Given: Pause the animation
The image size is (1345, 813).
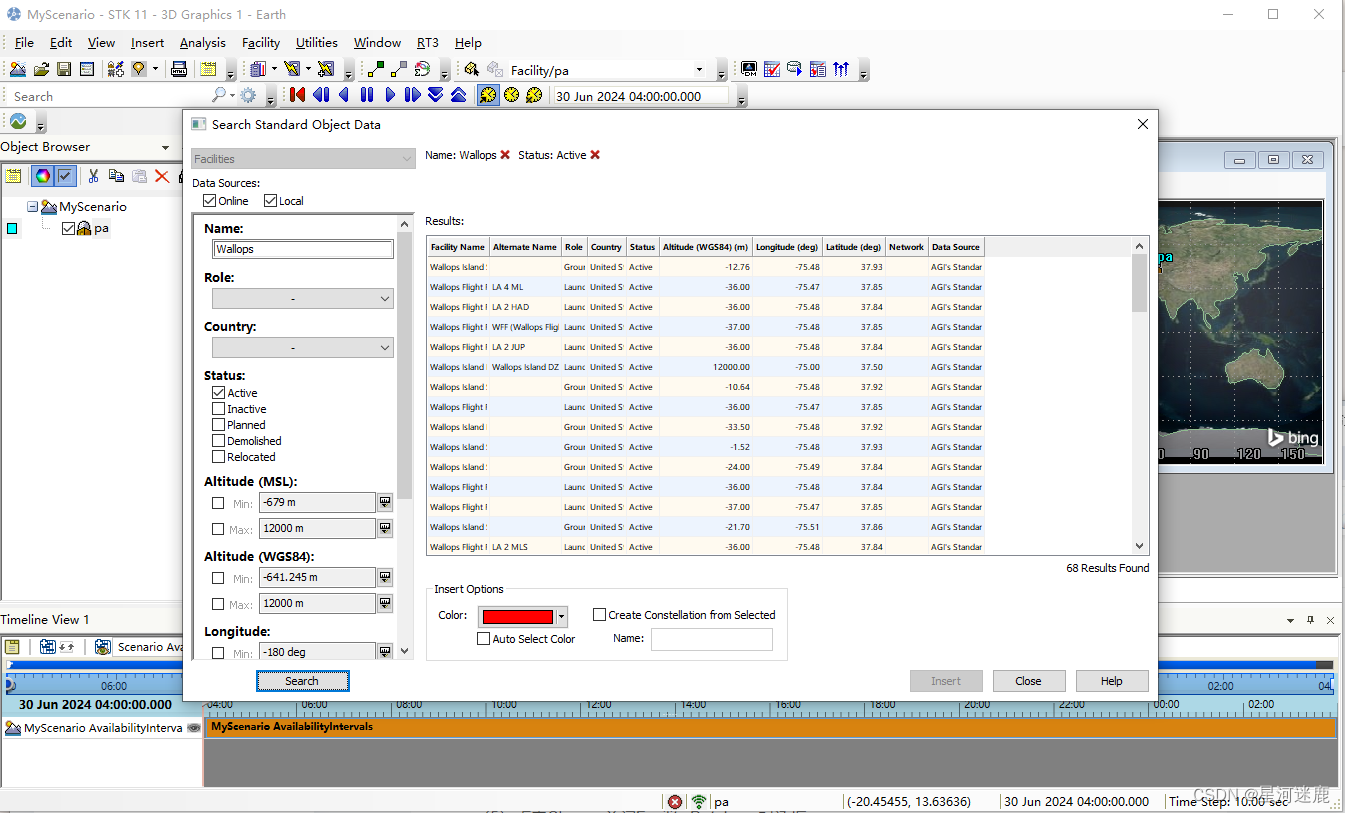Looking at the screenshot, I should pos(367,95).
